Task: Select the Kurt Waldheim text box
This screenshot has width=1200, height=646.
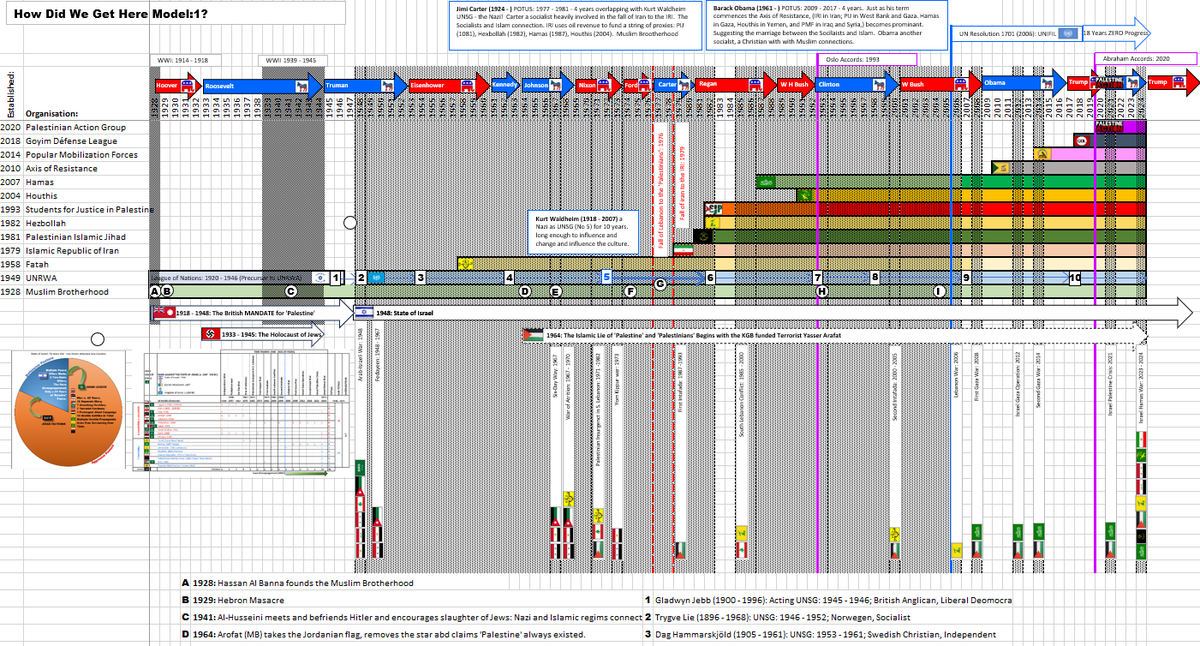Action: click(583, 233)
